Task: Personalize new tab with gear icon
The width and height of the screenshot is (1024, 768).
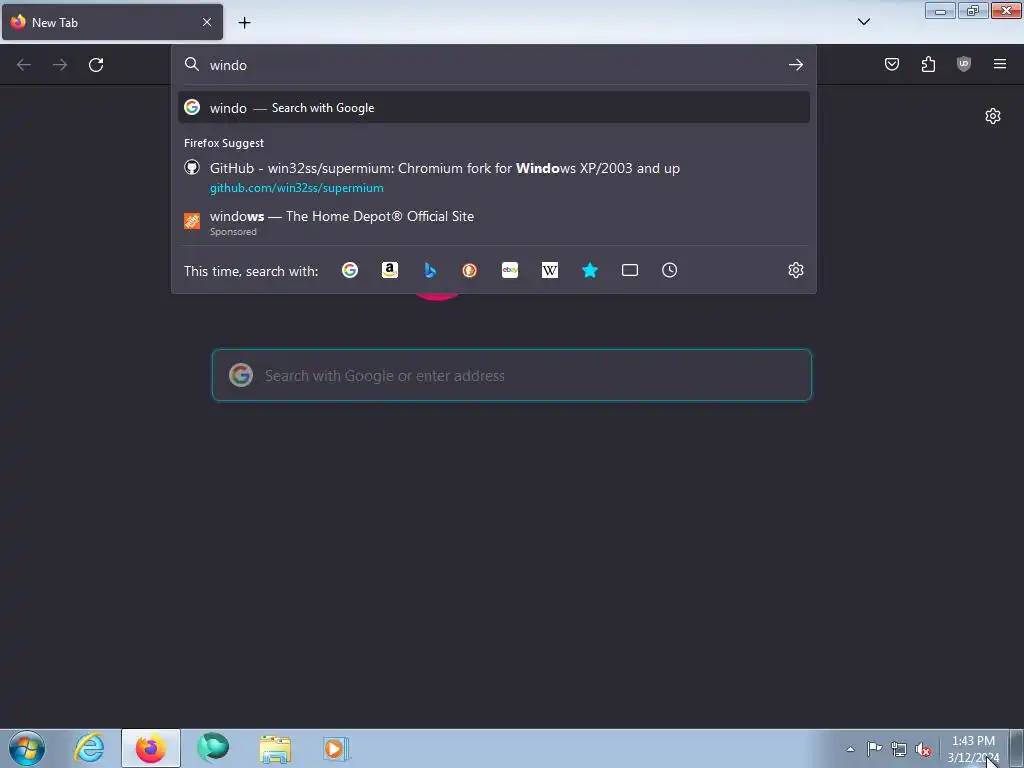Action: point(993,116)
